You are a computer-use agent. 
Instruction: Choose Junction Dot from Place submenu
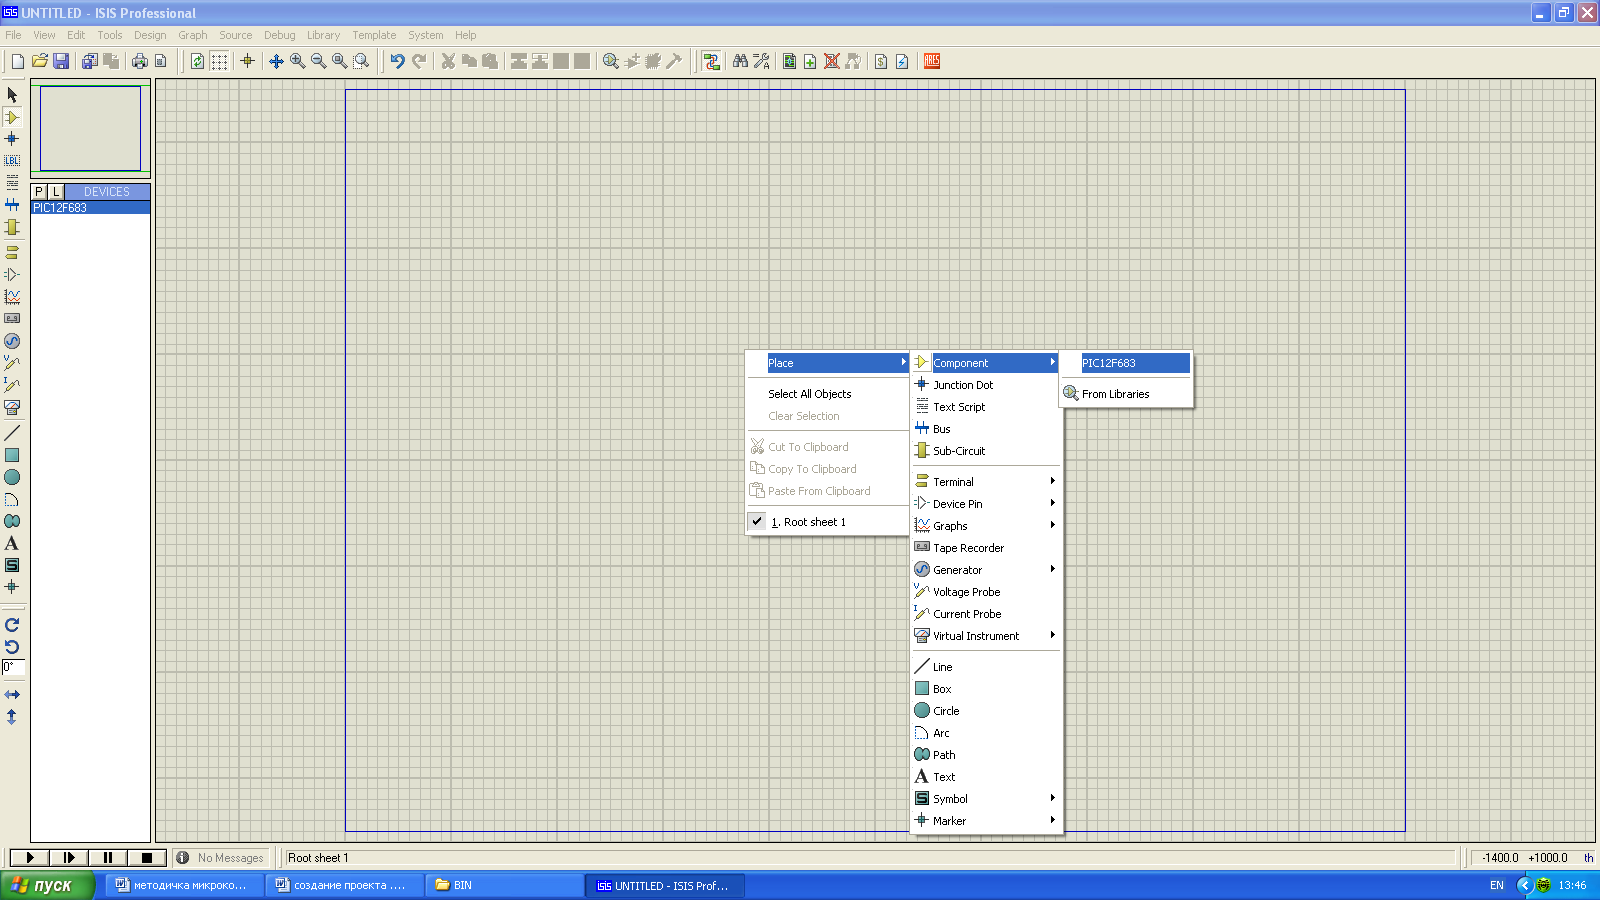985,385
